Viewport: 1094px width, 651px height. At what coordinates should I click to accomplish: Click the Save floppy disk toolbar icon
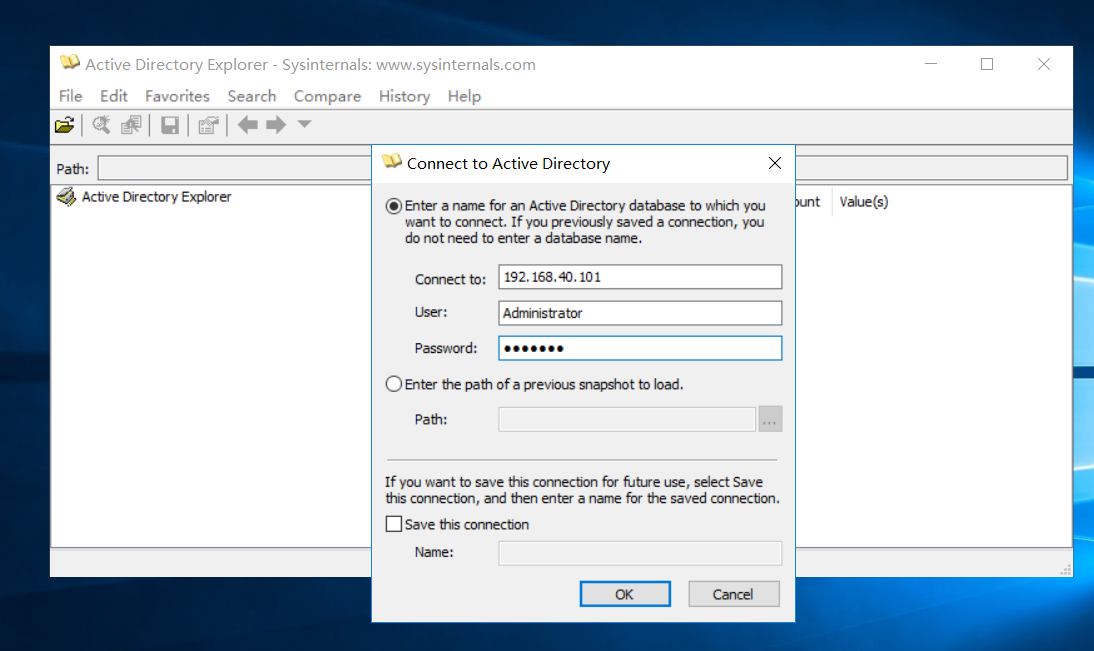point(170,126)
